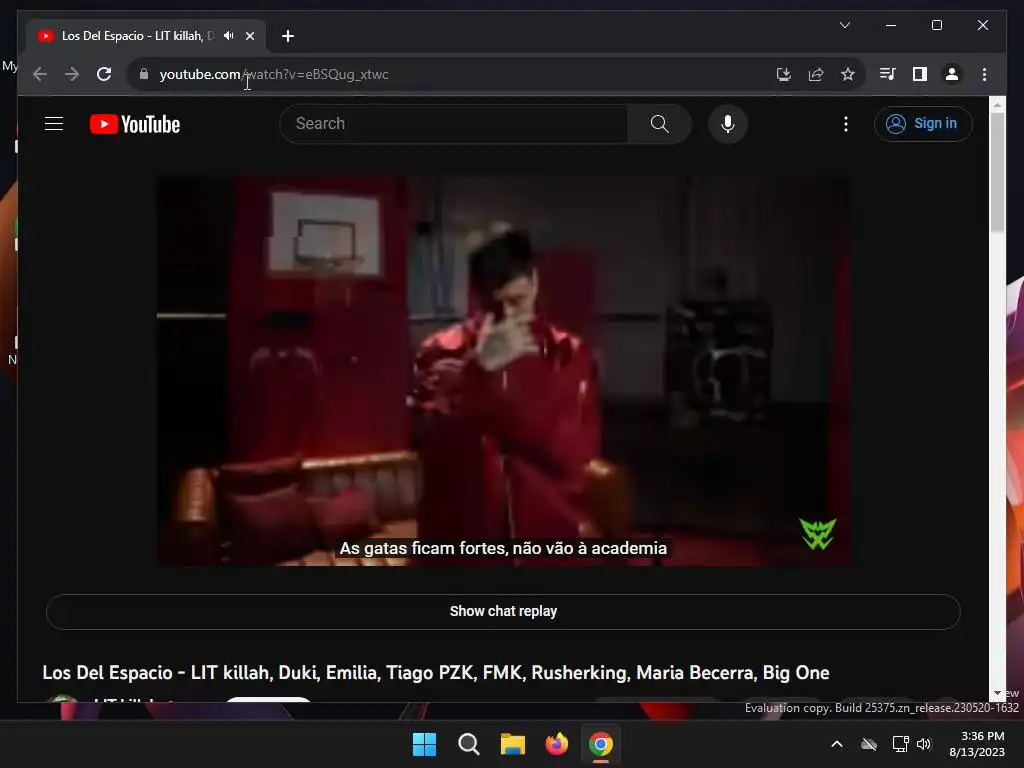Image resolution: width=1024 pixels, height=768 pixels.
Task: Click the subtitle text in the video
Action: pos(503,548)
